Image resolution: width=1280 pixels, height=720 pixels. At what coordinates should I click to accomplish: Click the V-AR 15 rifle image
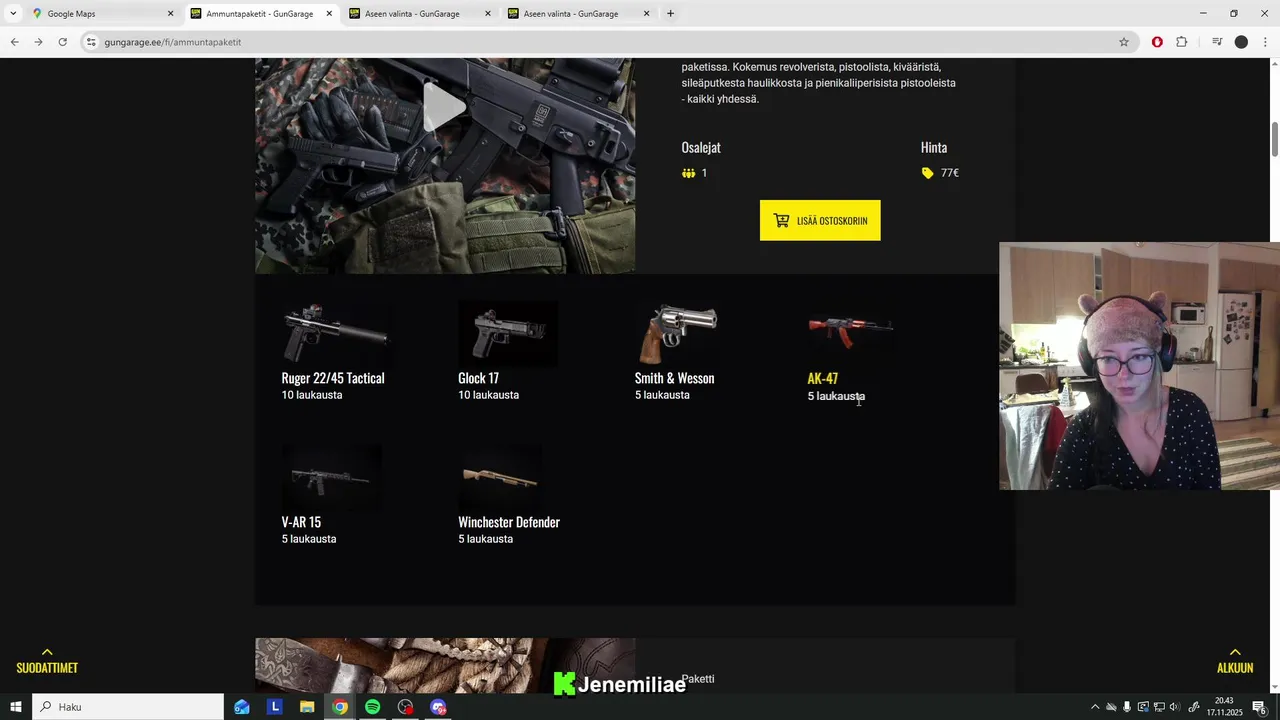pyautogui.click(x=331, y=478)
